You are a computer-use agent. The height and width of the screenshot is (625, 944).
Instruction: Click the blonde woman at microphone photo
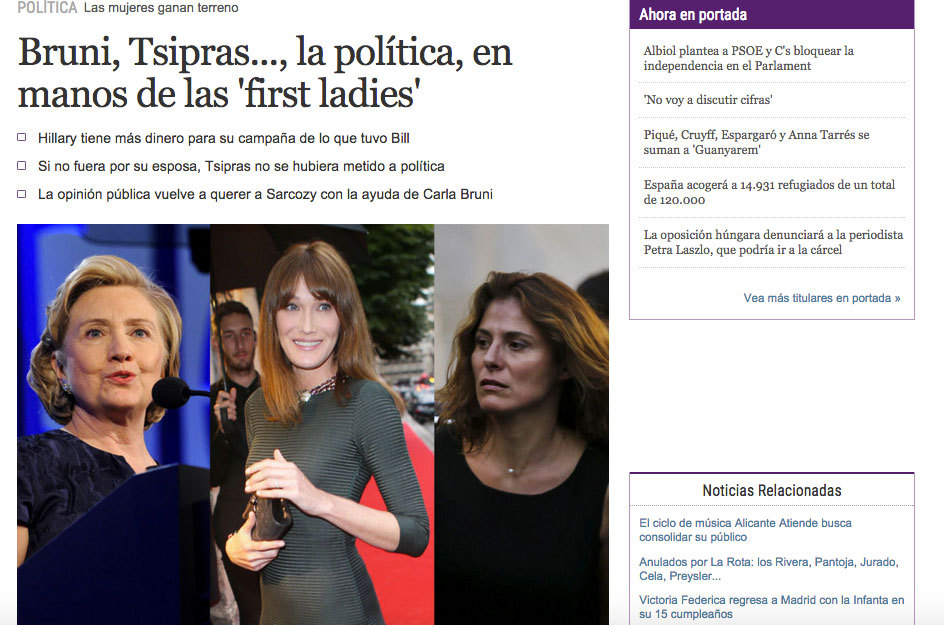[x=113, y=424]
